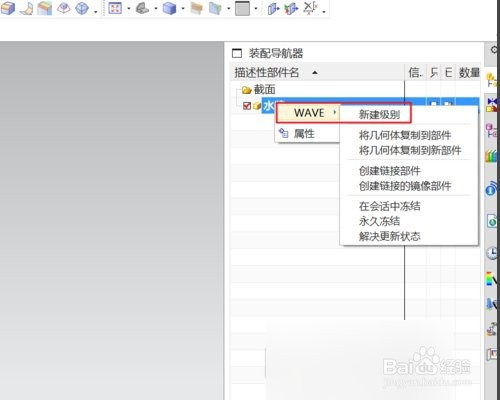Click the first blue-orange box toolbar icon
500x400 pixels.
(8, 8)
